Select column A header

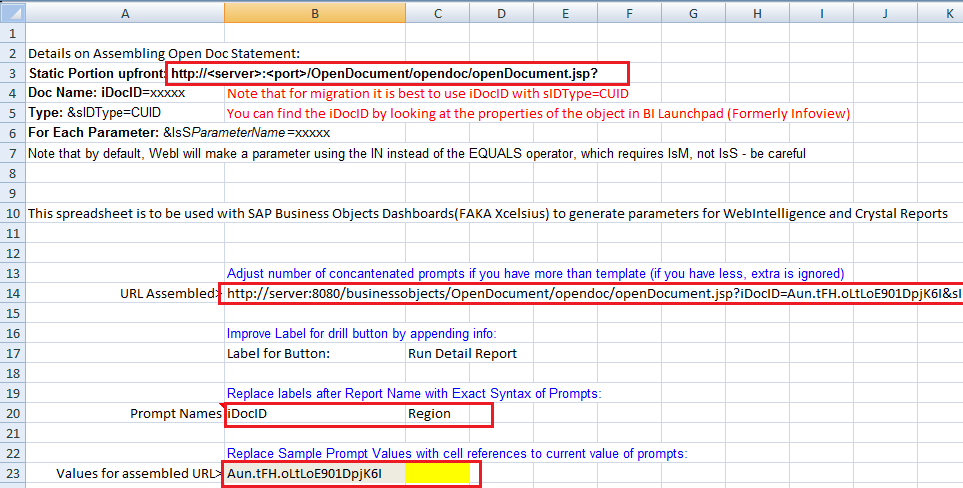pyautogui.click(x=125, y=13)
